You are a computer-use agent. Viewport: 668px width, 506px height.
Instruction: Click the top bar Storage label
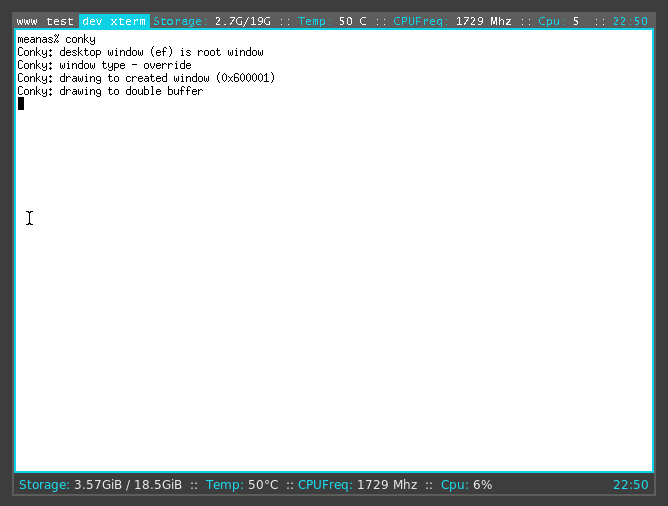click(x=180, y=21)
